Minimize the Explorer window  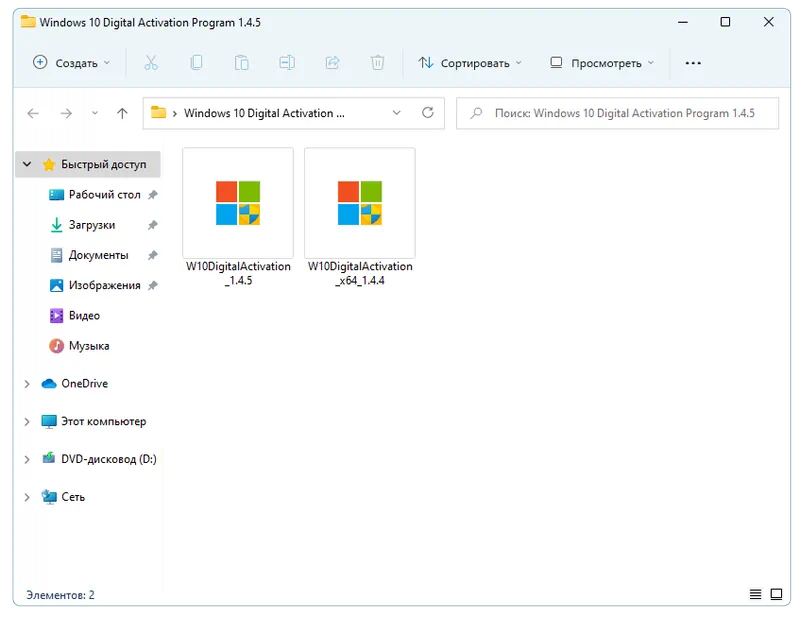coord(683,22)
